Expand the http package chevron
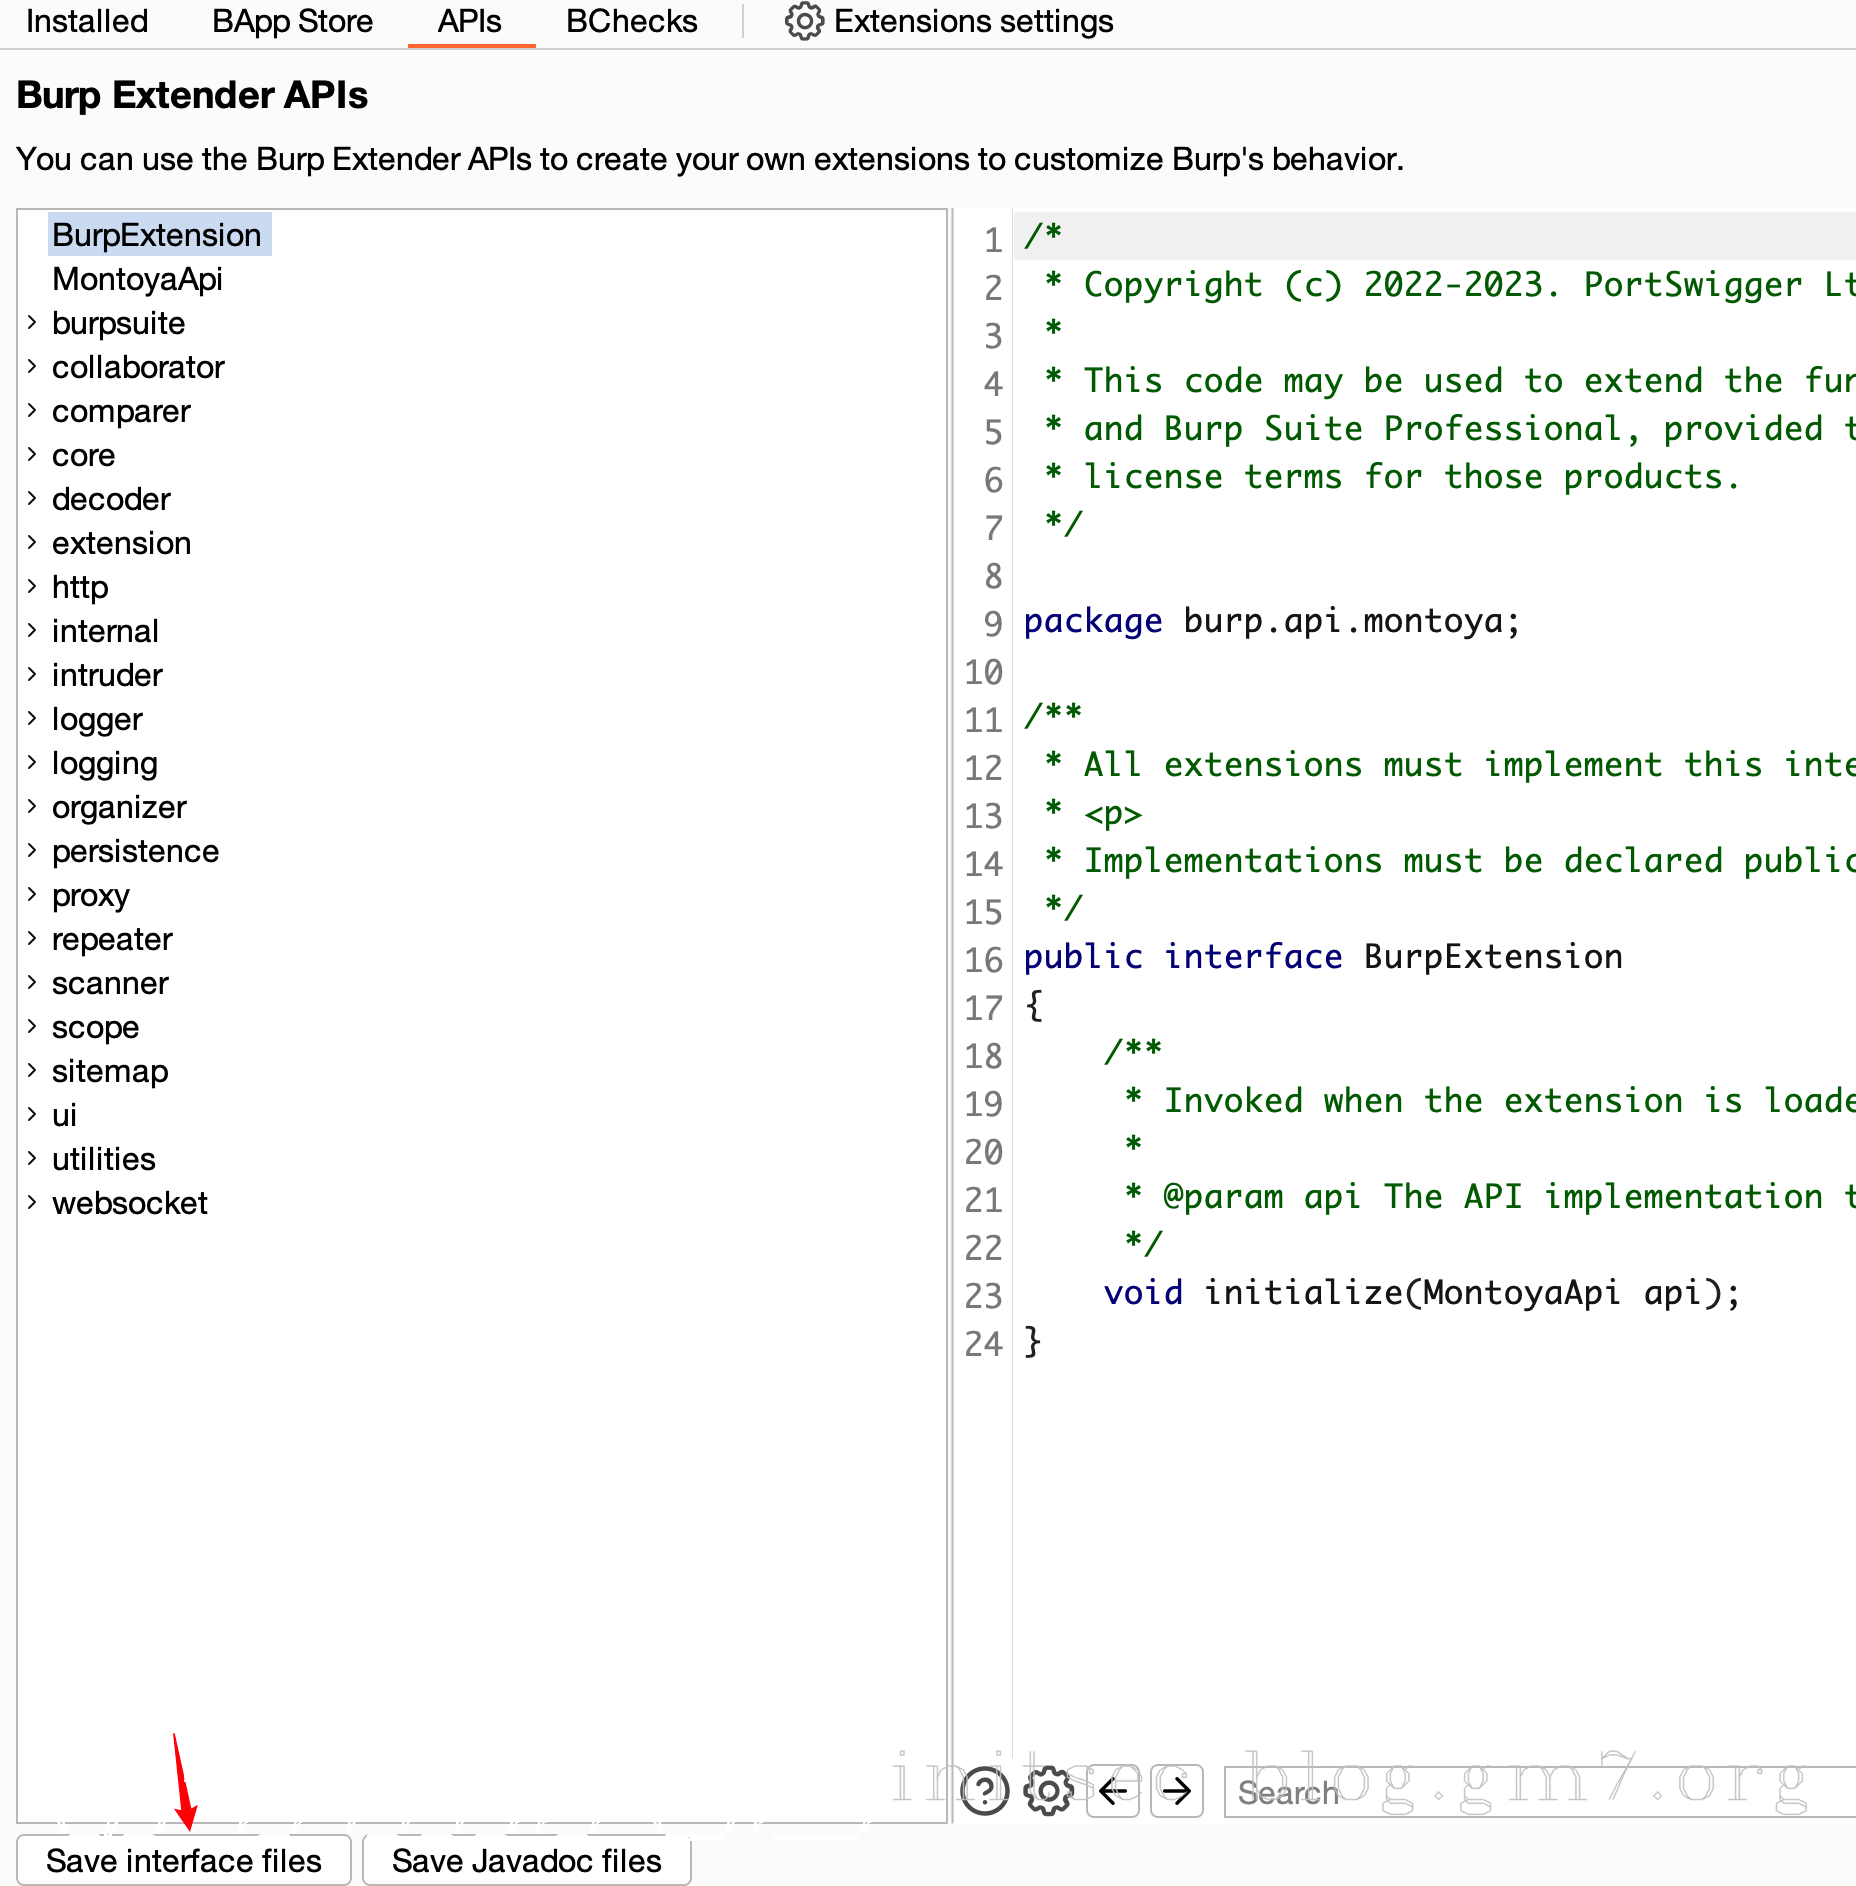Viewport: 1856px width, 1886px height. coord(32,586)
